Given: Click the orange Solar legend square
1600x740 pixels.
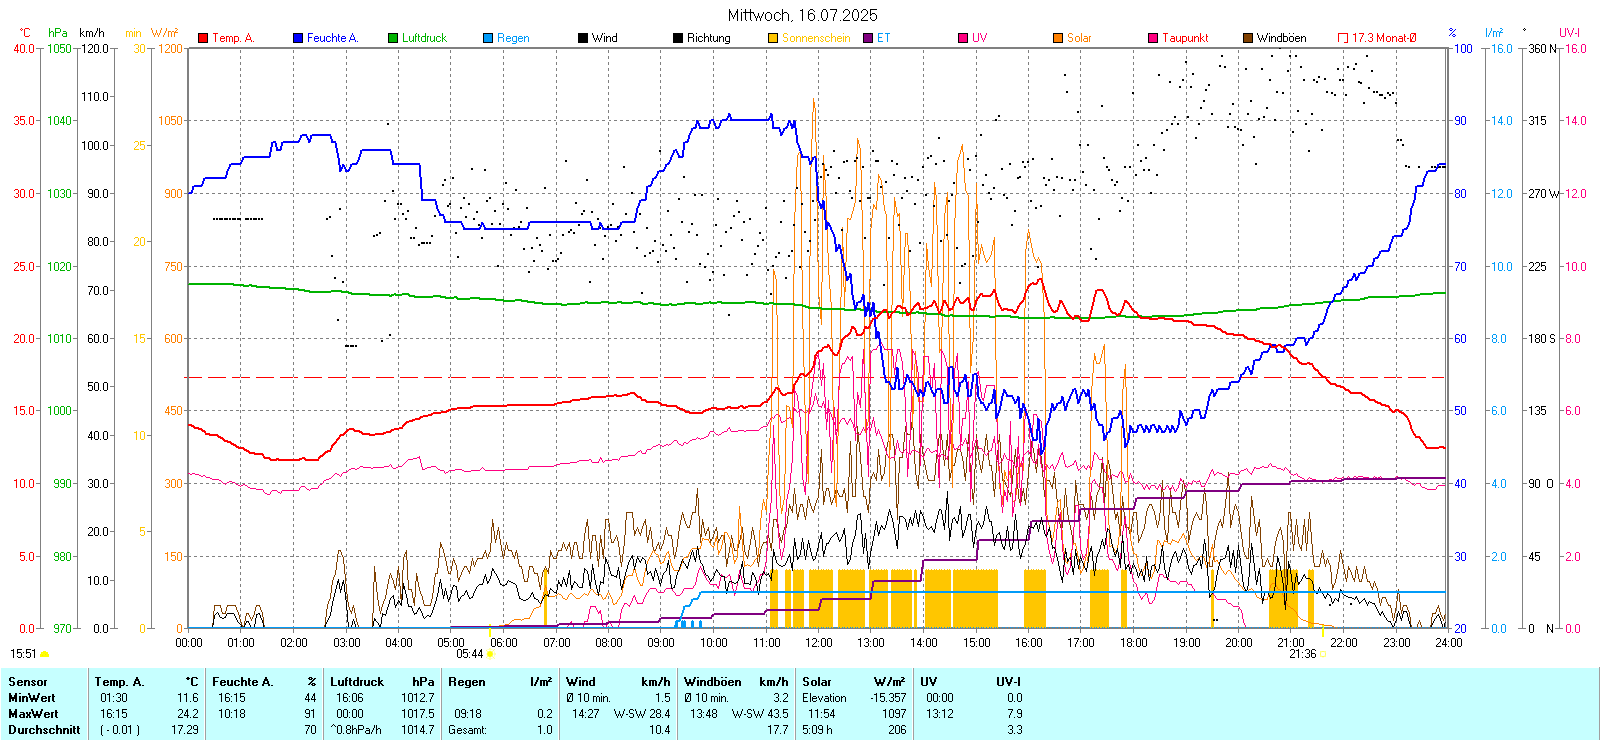Looking at the screenshot, I should (1058, 38).
